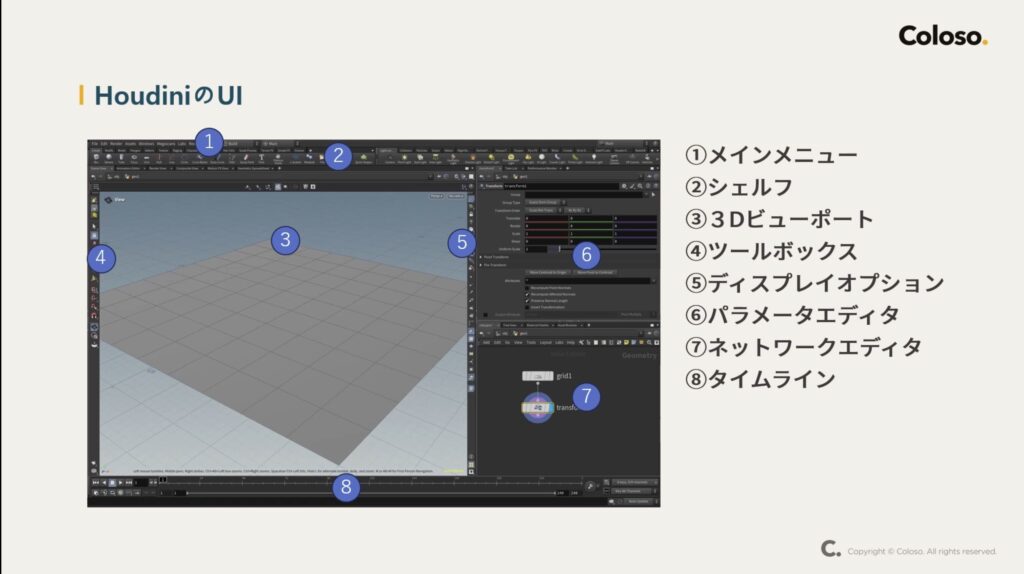Toggle Preserve Normal Length checkbox
1024x574 pixels.
(528, 300)
